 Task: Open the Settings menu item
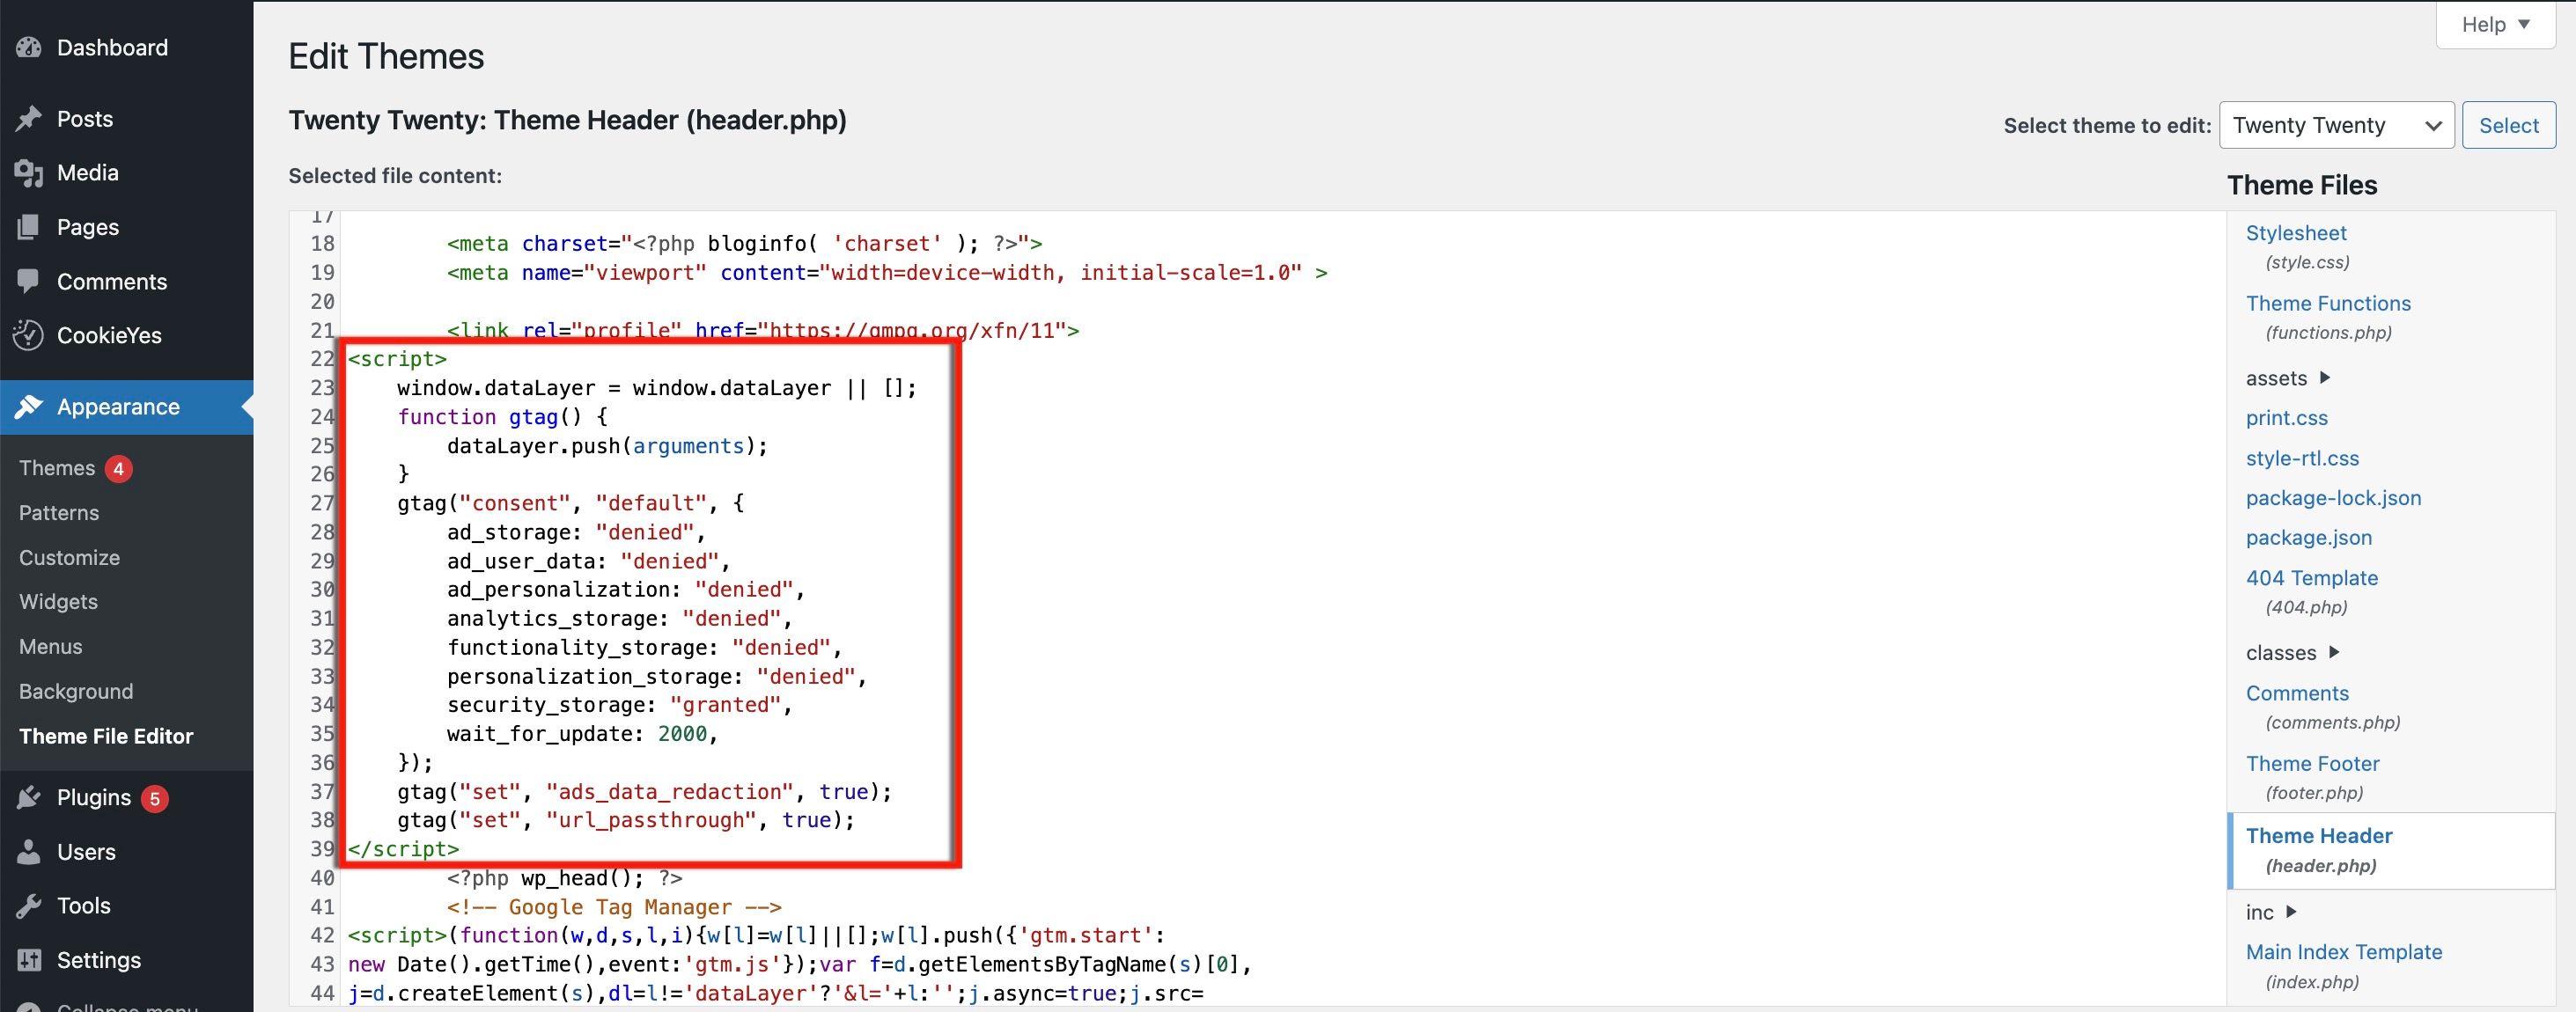tap(99, 960)
